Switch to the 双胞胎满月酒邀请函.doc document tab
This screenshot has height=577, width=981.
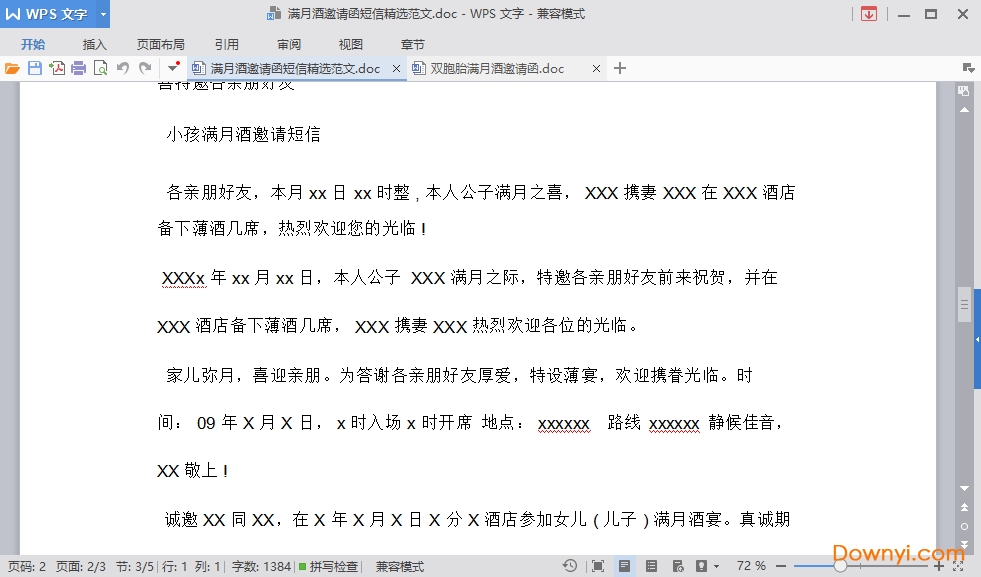(x=496, y=68)
